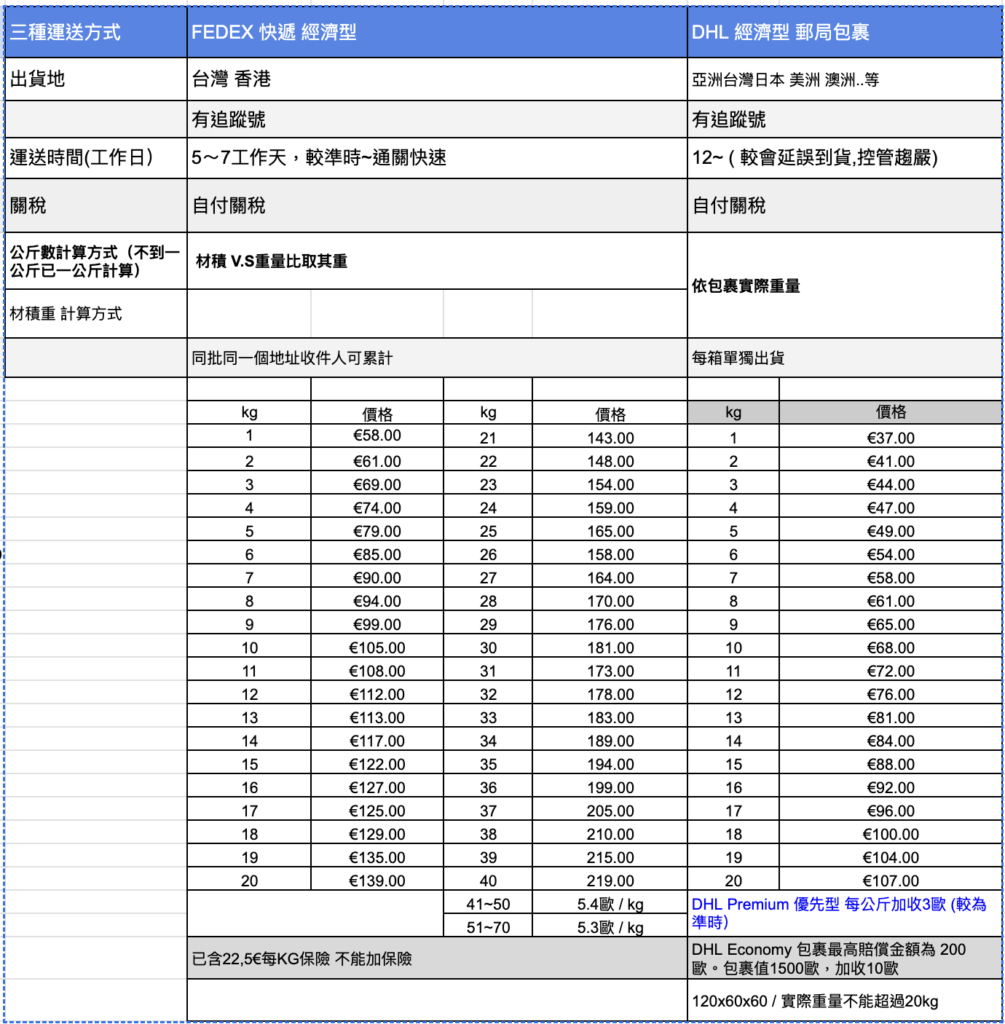Select the cell reading "台灣 香港"
This screenshot has width=1005, height=1024.
coord(437,79)
